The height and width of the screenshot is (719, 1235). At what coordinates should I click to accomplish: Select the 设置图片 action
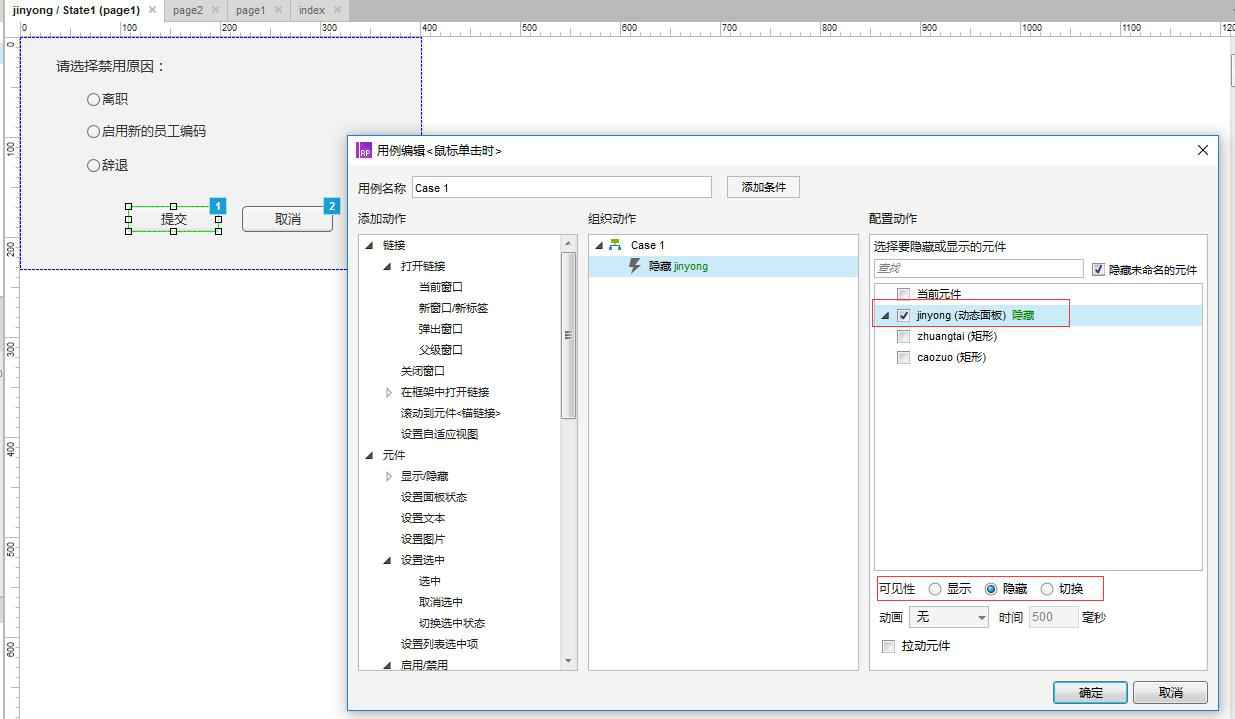pyautogui.click(x=422, y=539)
